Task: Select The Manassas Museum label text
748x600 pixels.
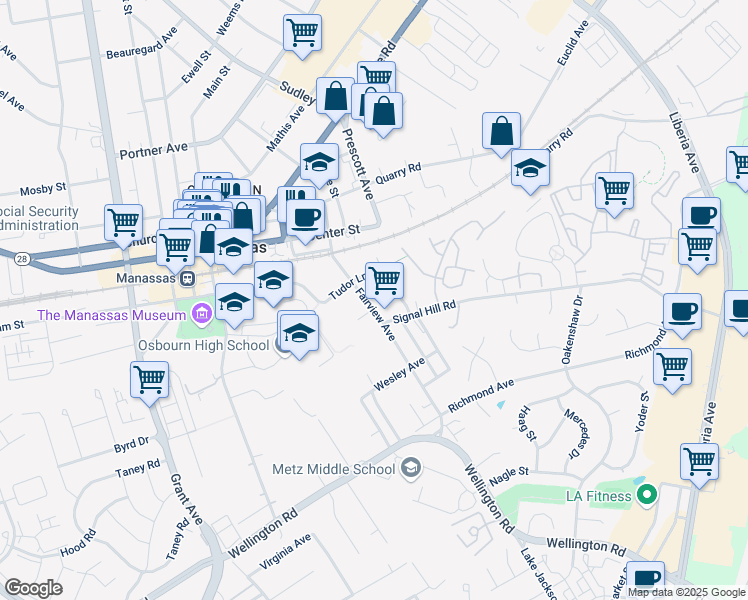Action: (112, 315)
